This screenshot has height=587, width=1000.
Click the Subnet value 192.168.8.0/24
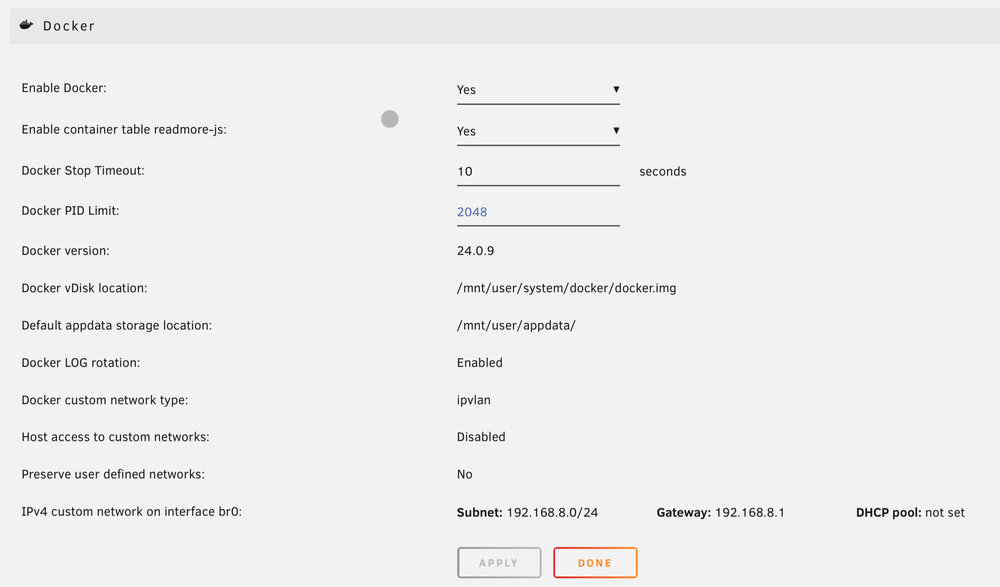pyautogui.click(x=552, y=512)
